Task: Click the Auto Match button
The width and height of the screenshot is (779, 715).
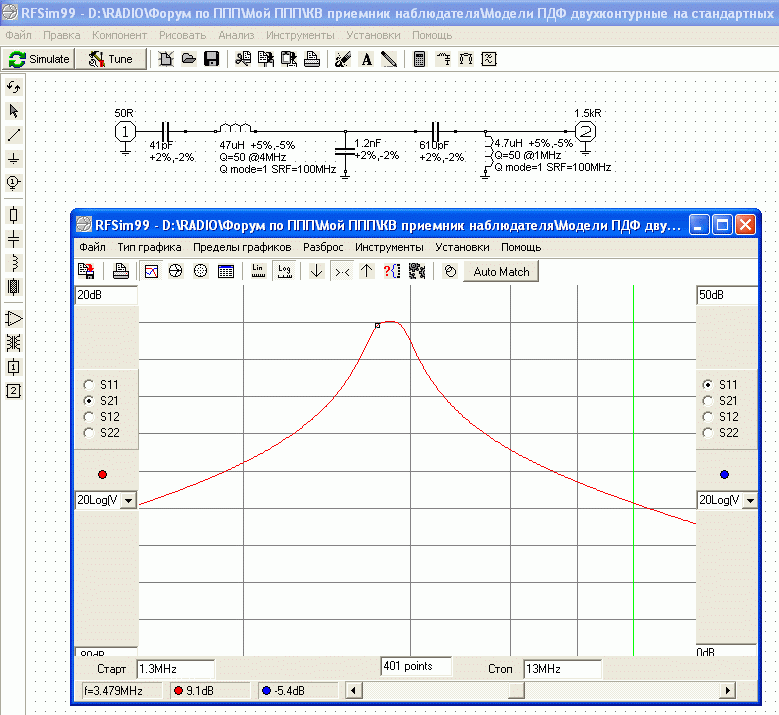Action: pos(501,272)
